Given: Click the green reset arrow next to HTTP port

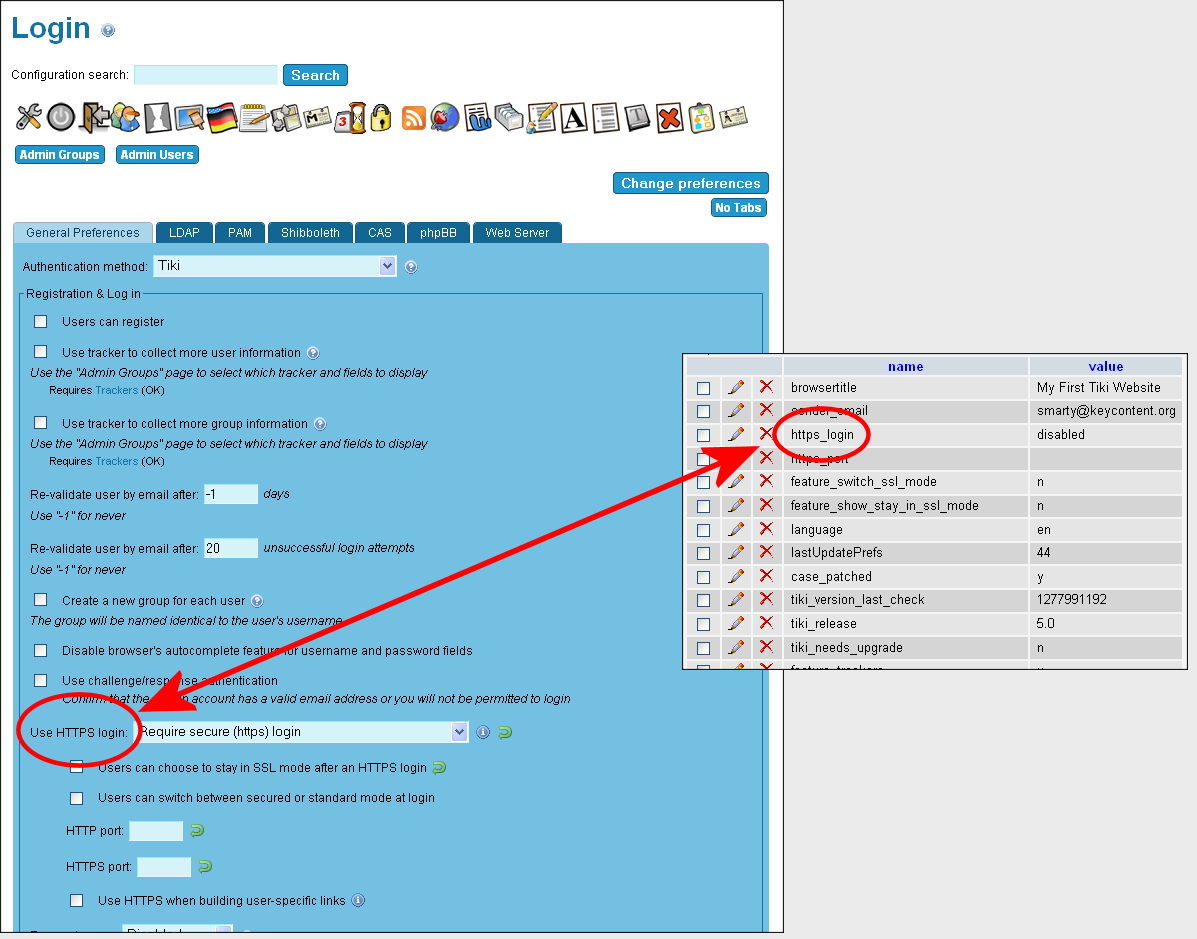Looking at the screenshot, I should click(x=197, y=831).
